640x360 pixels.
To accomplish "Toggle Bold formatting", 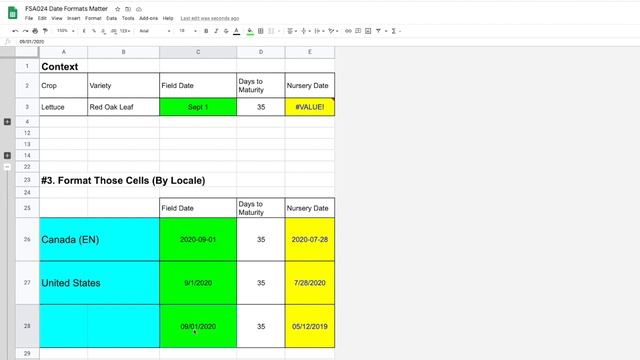I will click(206, 31).
